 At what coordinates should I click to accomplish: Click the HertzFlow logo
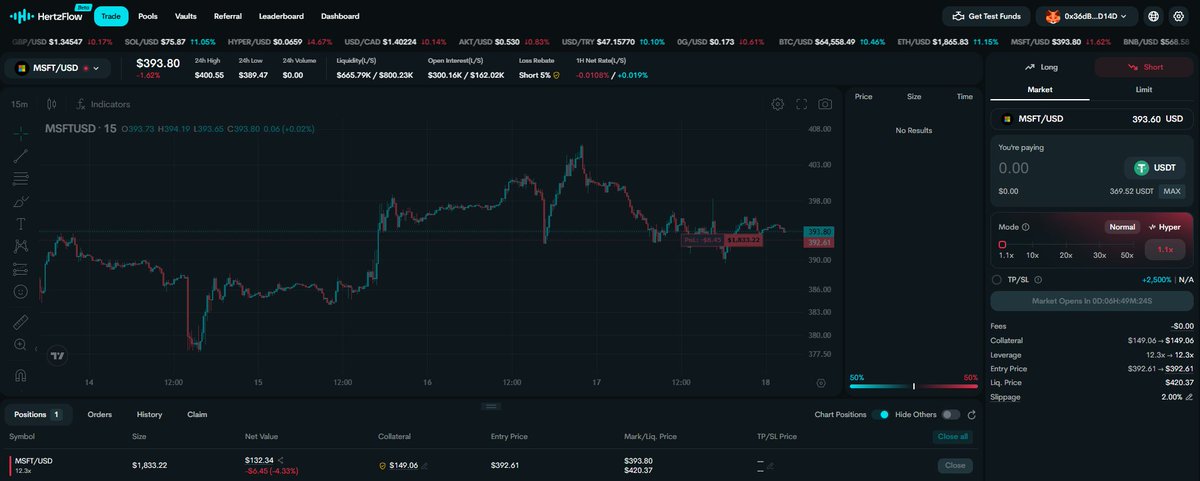(49, 16)
